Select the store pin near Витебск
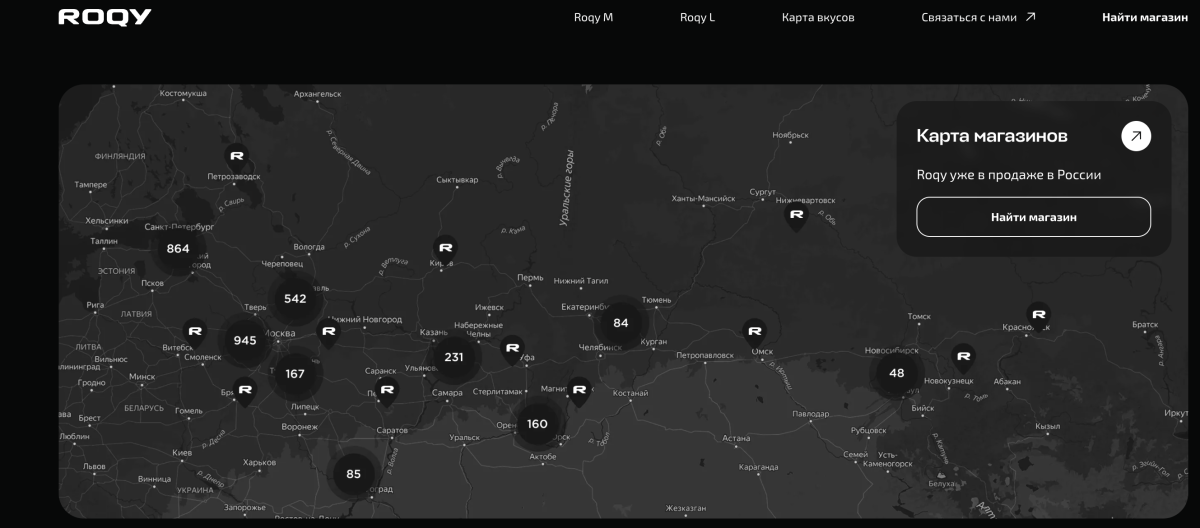This screenshot has height=528, width=1200. point(195,332)
